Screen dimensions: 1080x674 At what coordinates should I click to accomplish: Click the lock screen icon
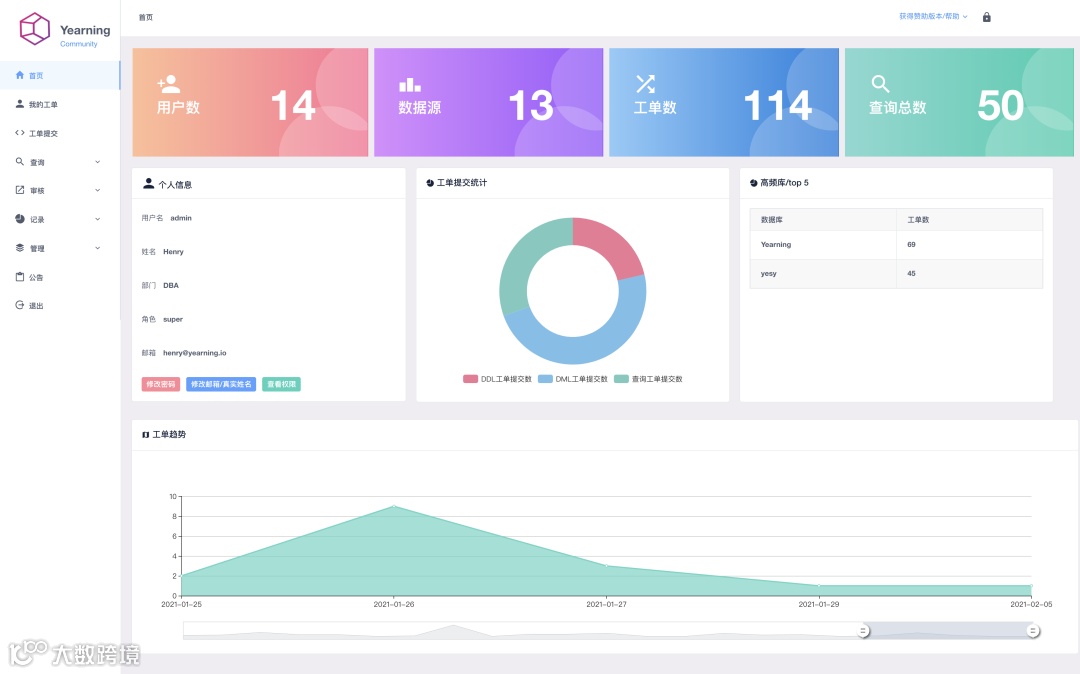(986, 17)
